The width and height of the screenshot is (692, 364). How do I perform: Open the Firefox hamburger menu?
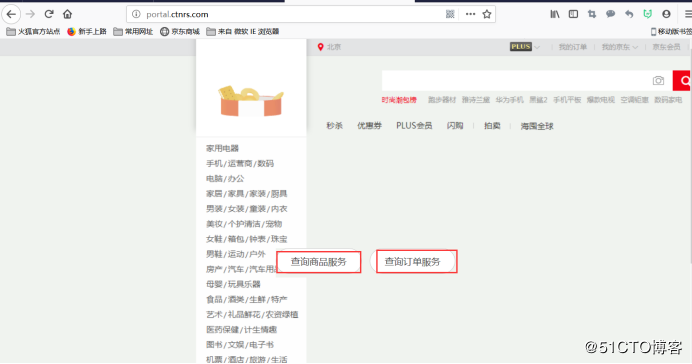[x=688, y=14]
